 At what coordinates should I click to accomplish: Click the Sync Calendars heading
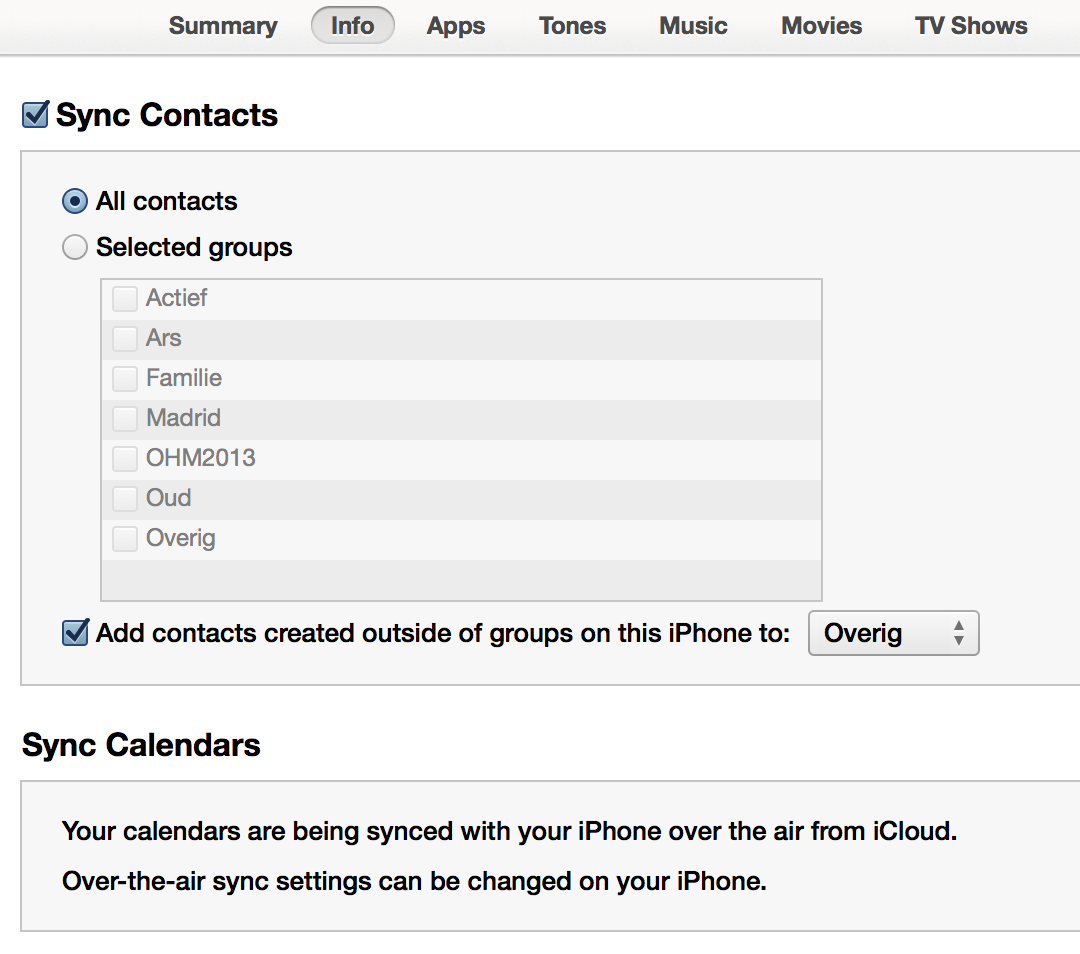(141, 745)
